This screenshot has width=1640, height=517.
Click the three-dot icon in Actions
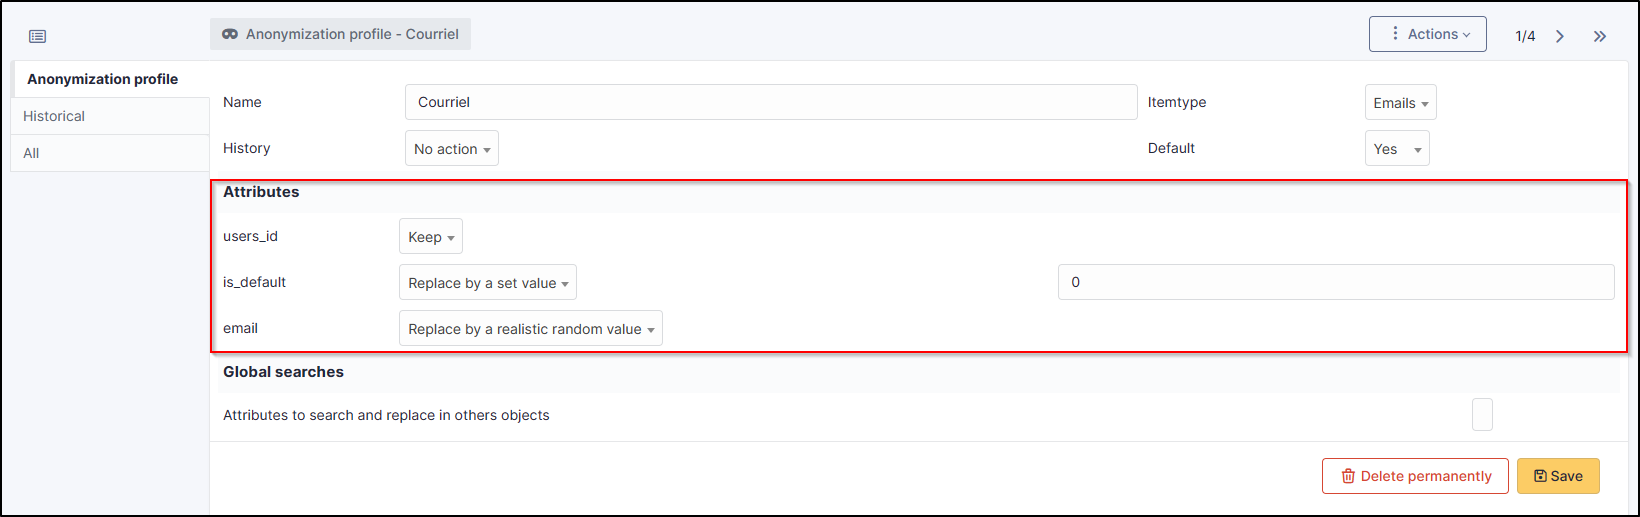1395,34
